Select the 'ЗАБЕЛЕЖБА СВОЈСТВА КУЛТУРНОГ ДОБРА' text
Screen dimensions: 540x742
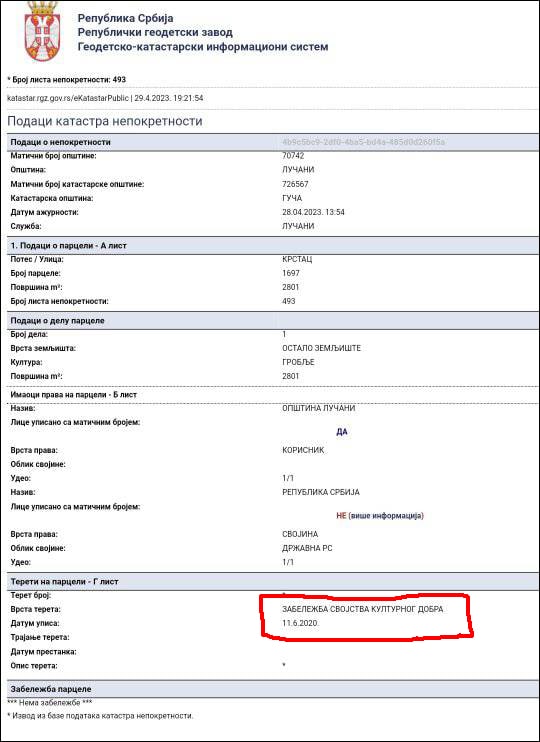[363, 610]
